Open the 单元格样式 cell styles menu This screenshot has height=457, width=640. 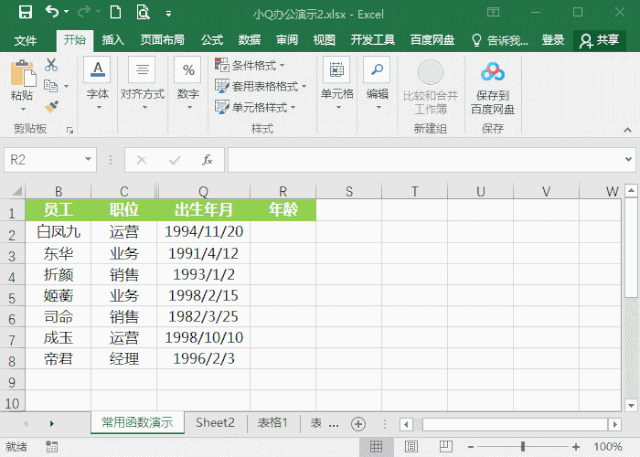coord(255,107)
